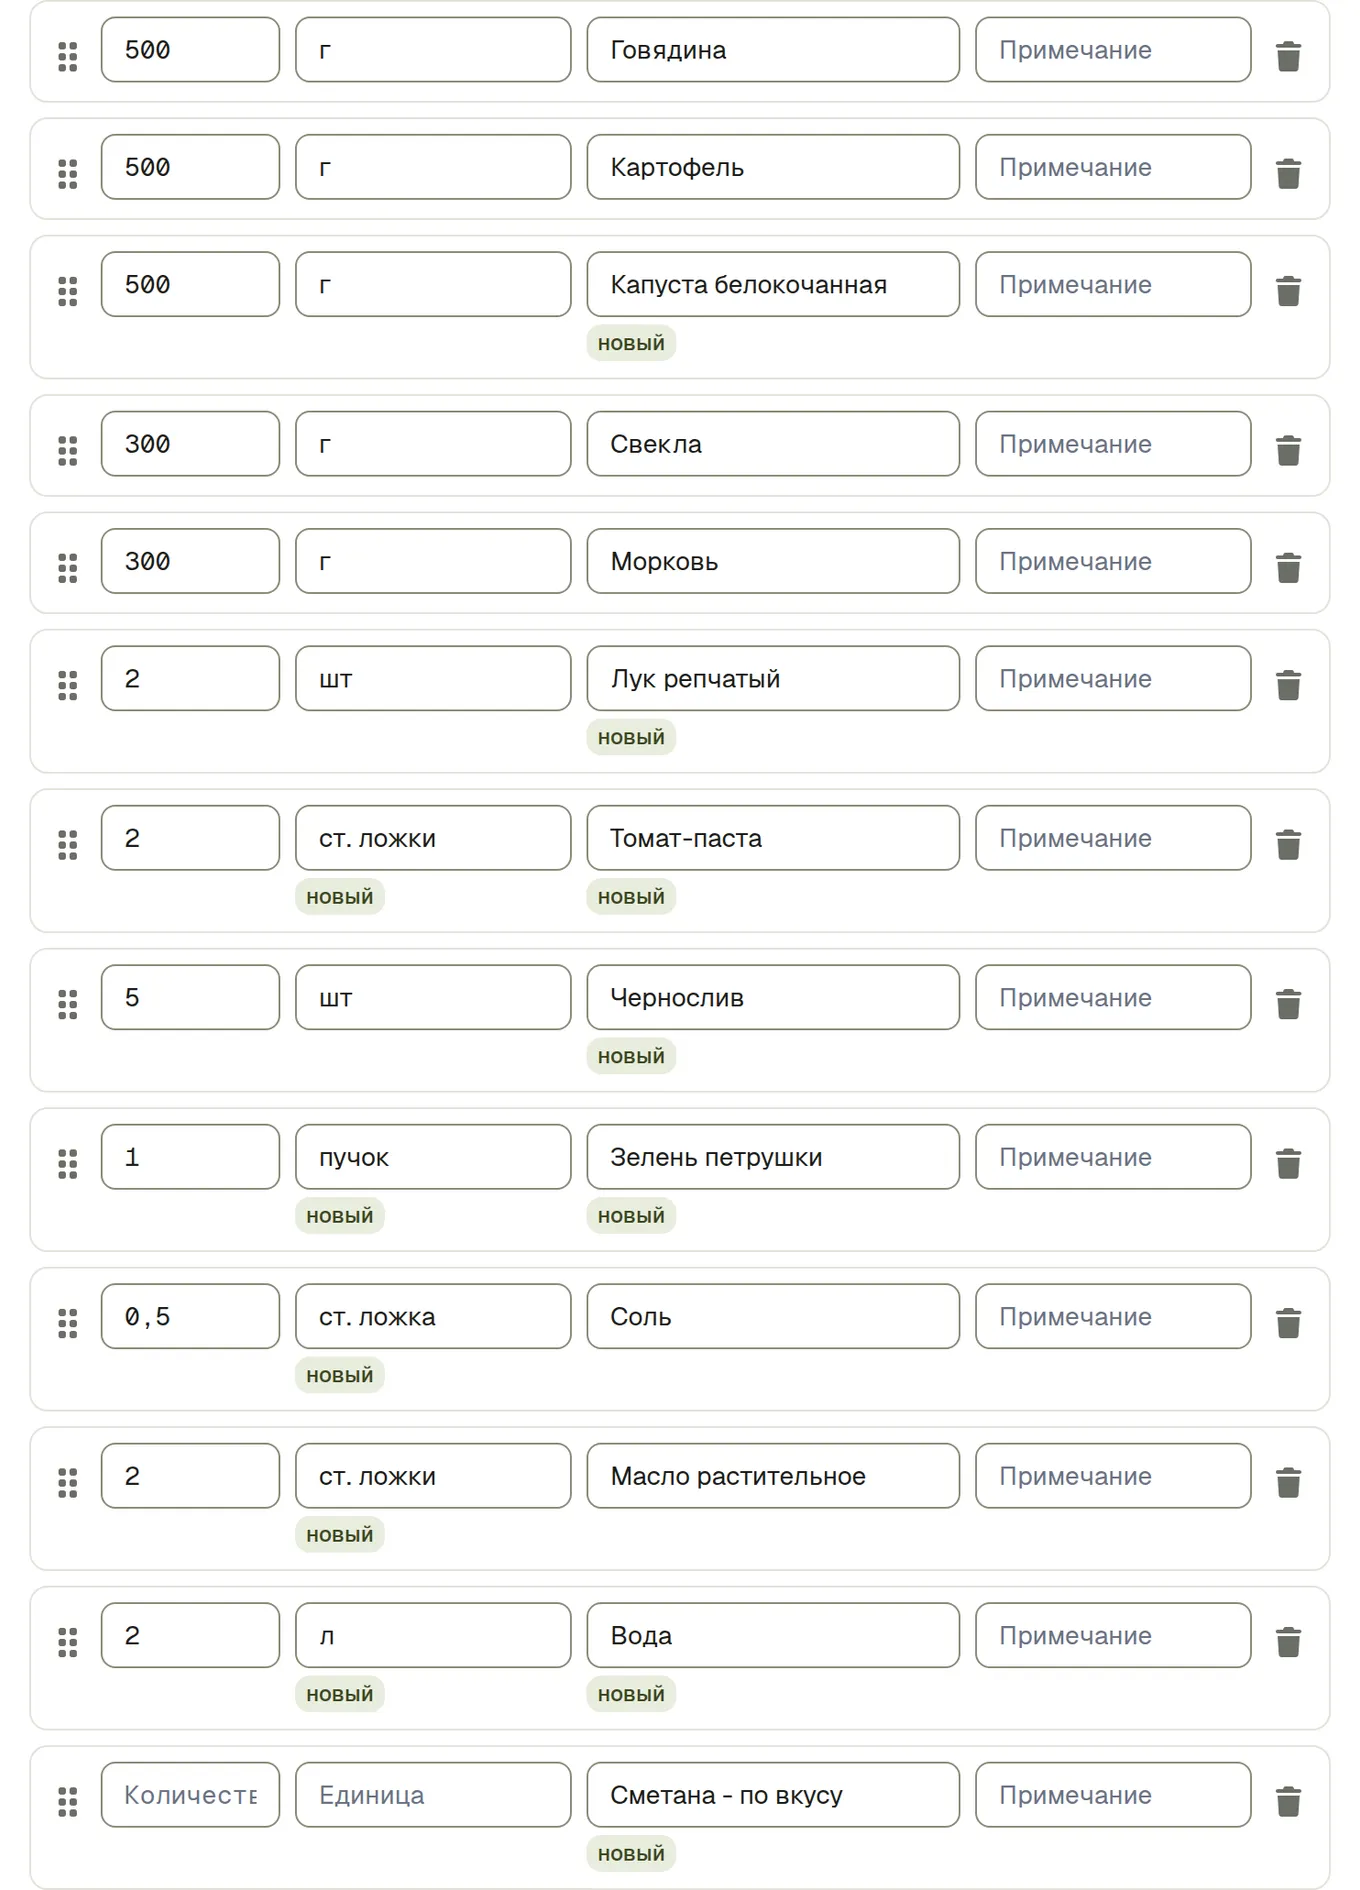
Task: Remove the Свекла row with trash icon
Action: (1288, 450)
